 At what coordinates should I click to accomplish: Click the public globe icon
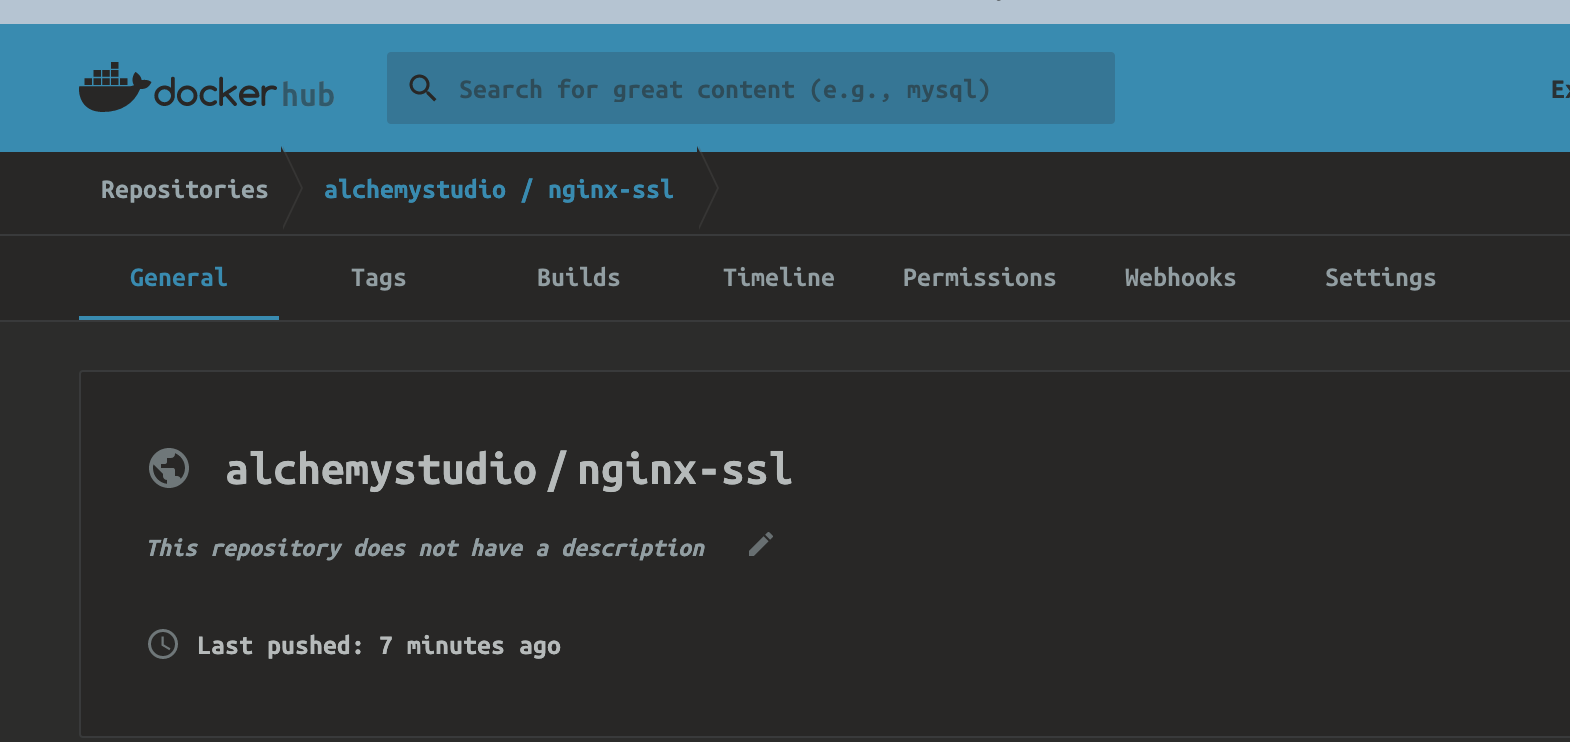(169, 468)
